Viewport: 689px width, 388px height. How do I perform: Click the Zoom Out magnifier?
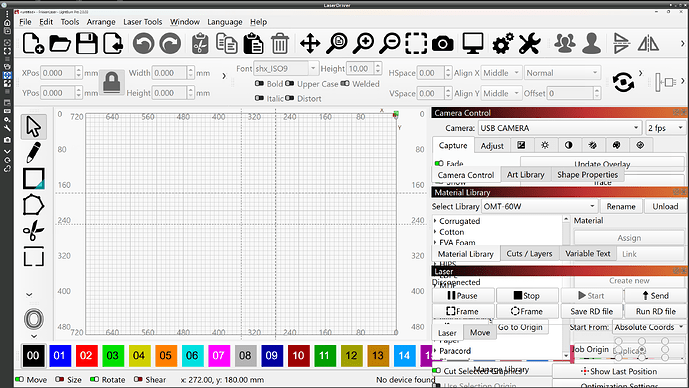click(390, 44)
